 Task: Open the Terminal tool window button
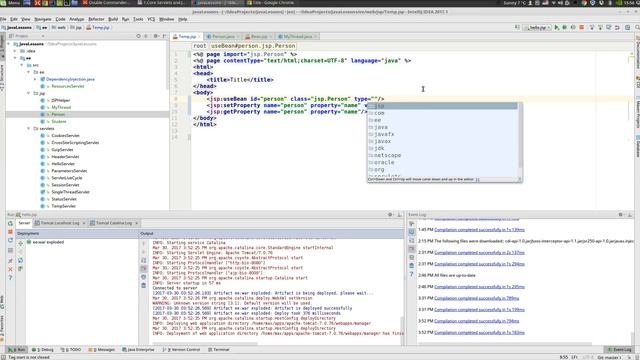click(x=219, y=350)
